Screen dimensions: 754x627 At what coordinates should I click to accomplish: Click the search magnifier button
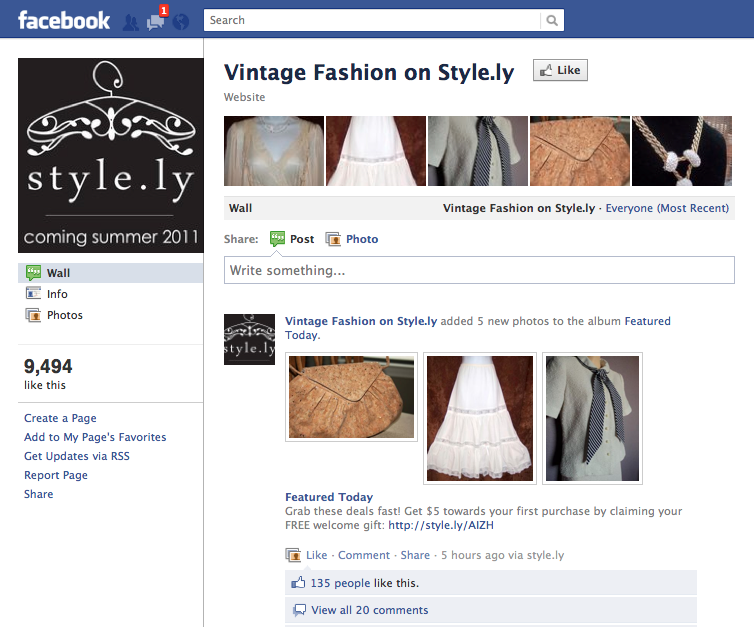(552, 20)
